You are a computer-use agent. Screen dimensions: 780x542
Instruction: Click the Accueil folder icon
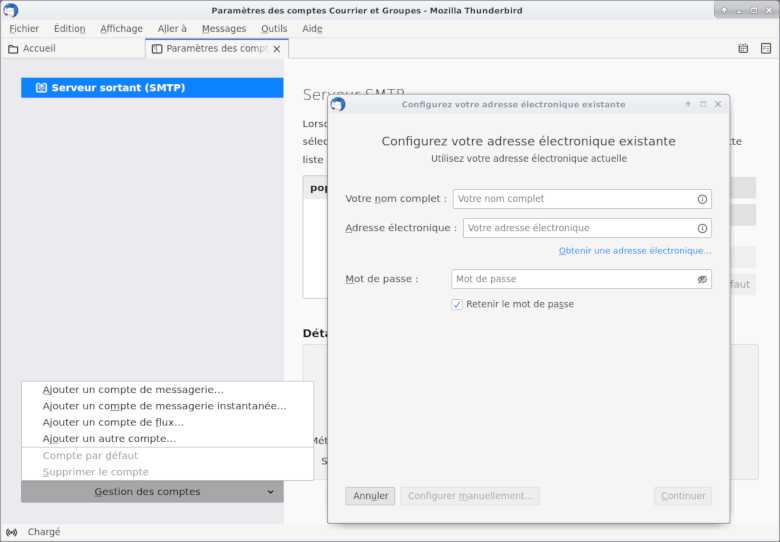coord(13,49)
